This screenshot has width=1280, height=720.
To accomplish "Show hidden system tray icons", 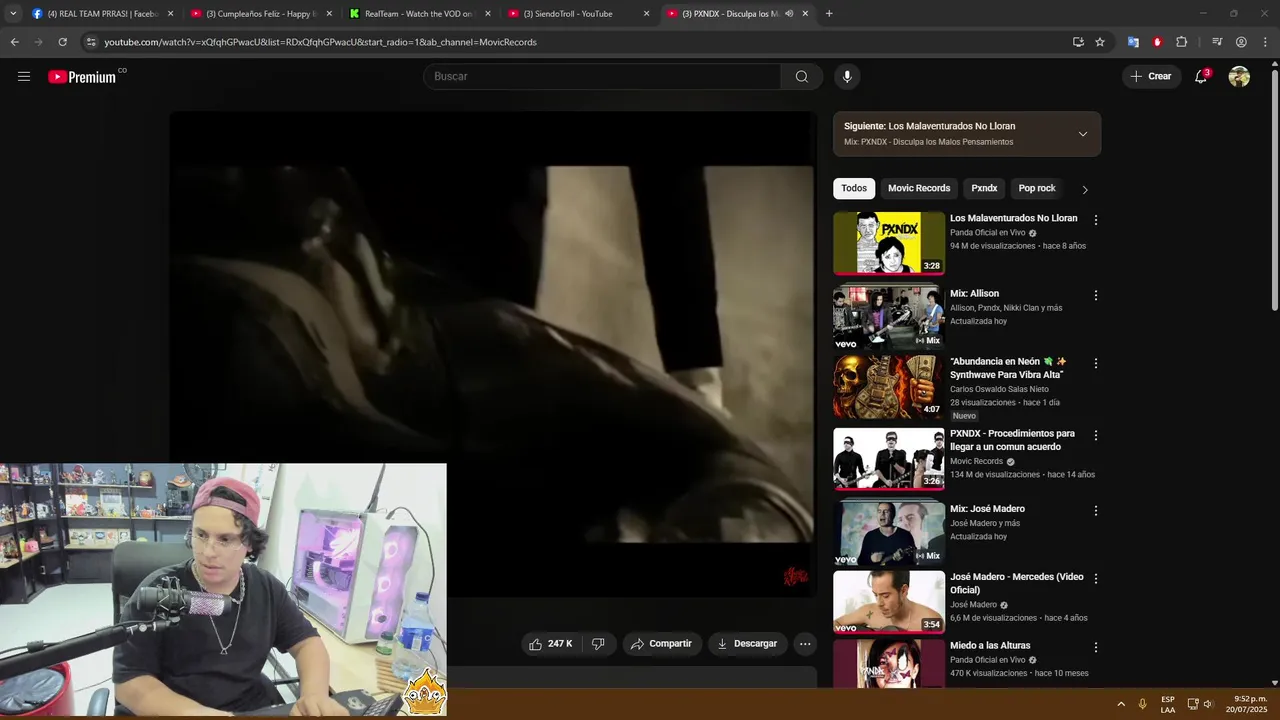I will tap(1120, 704).
